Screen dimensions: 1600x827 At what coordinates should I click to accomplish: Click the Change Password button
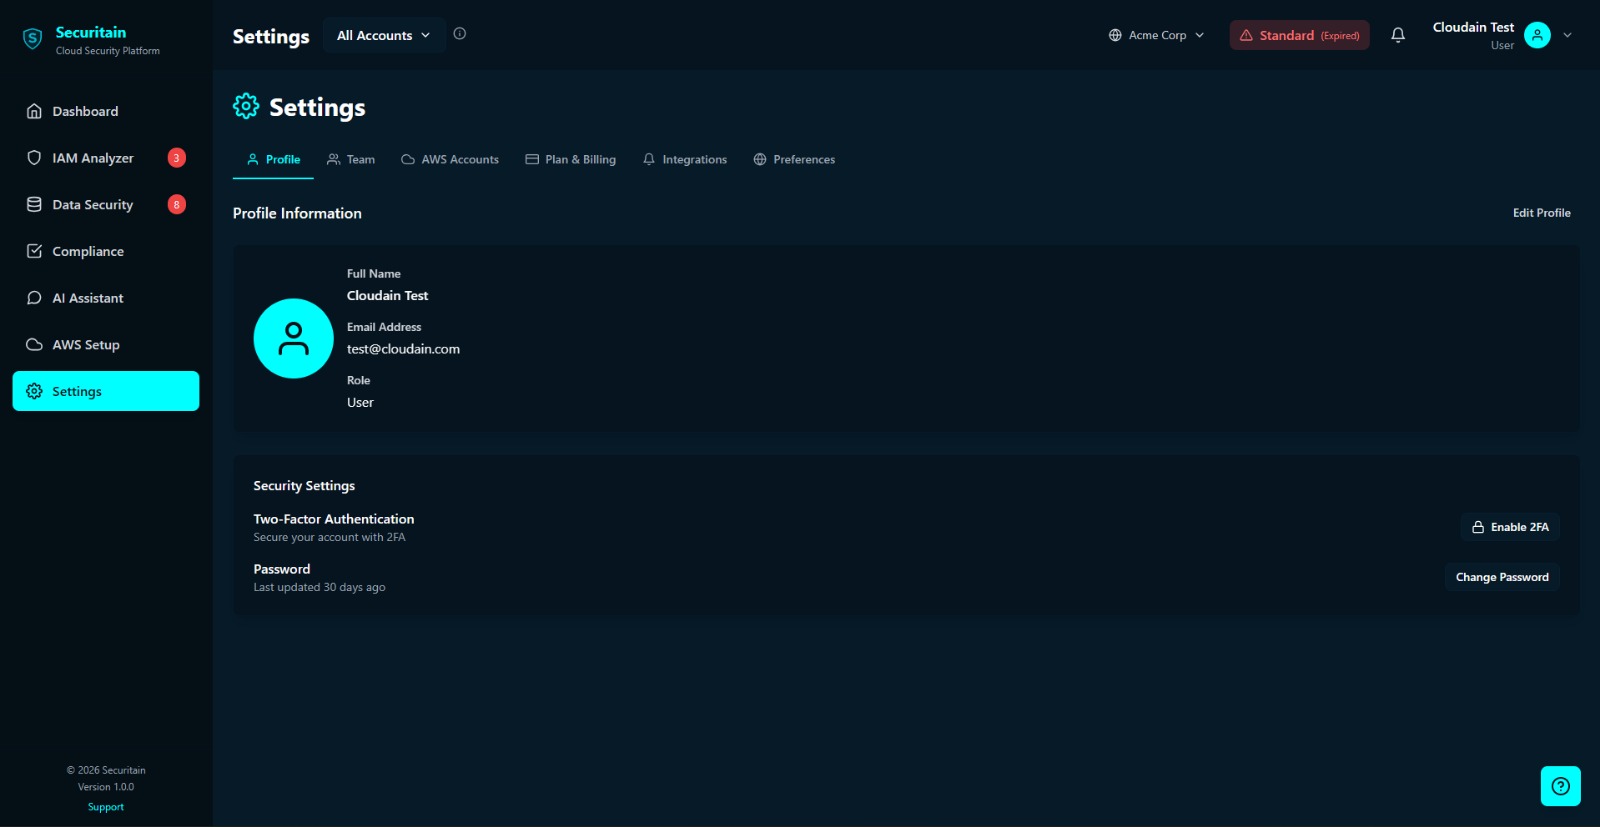(1501, 577)
